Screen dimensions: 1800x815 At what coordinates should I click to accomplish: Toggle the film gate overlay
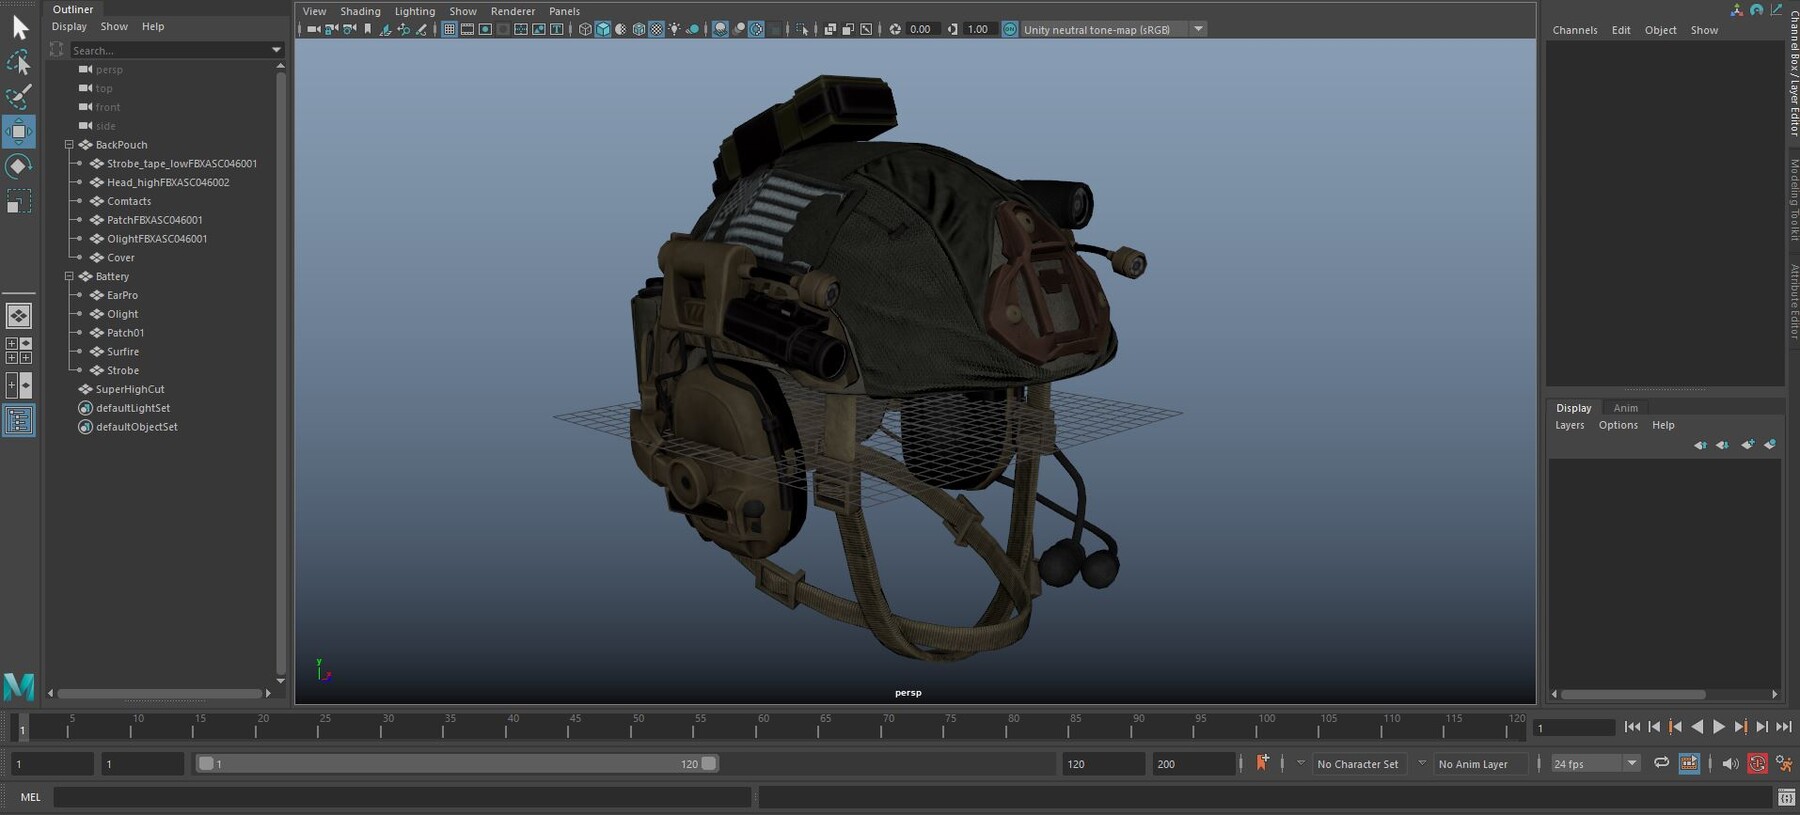point(467,29)
